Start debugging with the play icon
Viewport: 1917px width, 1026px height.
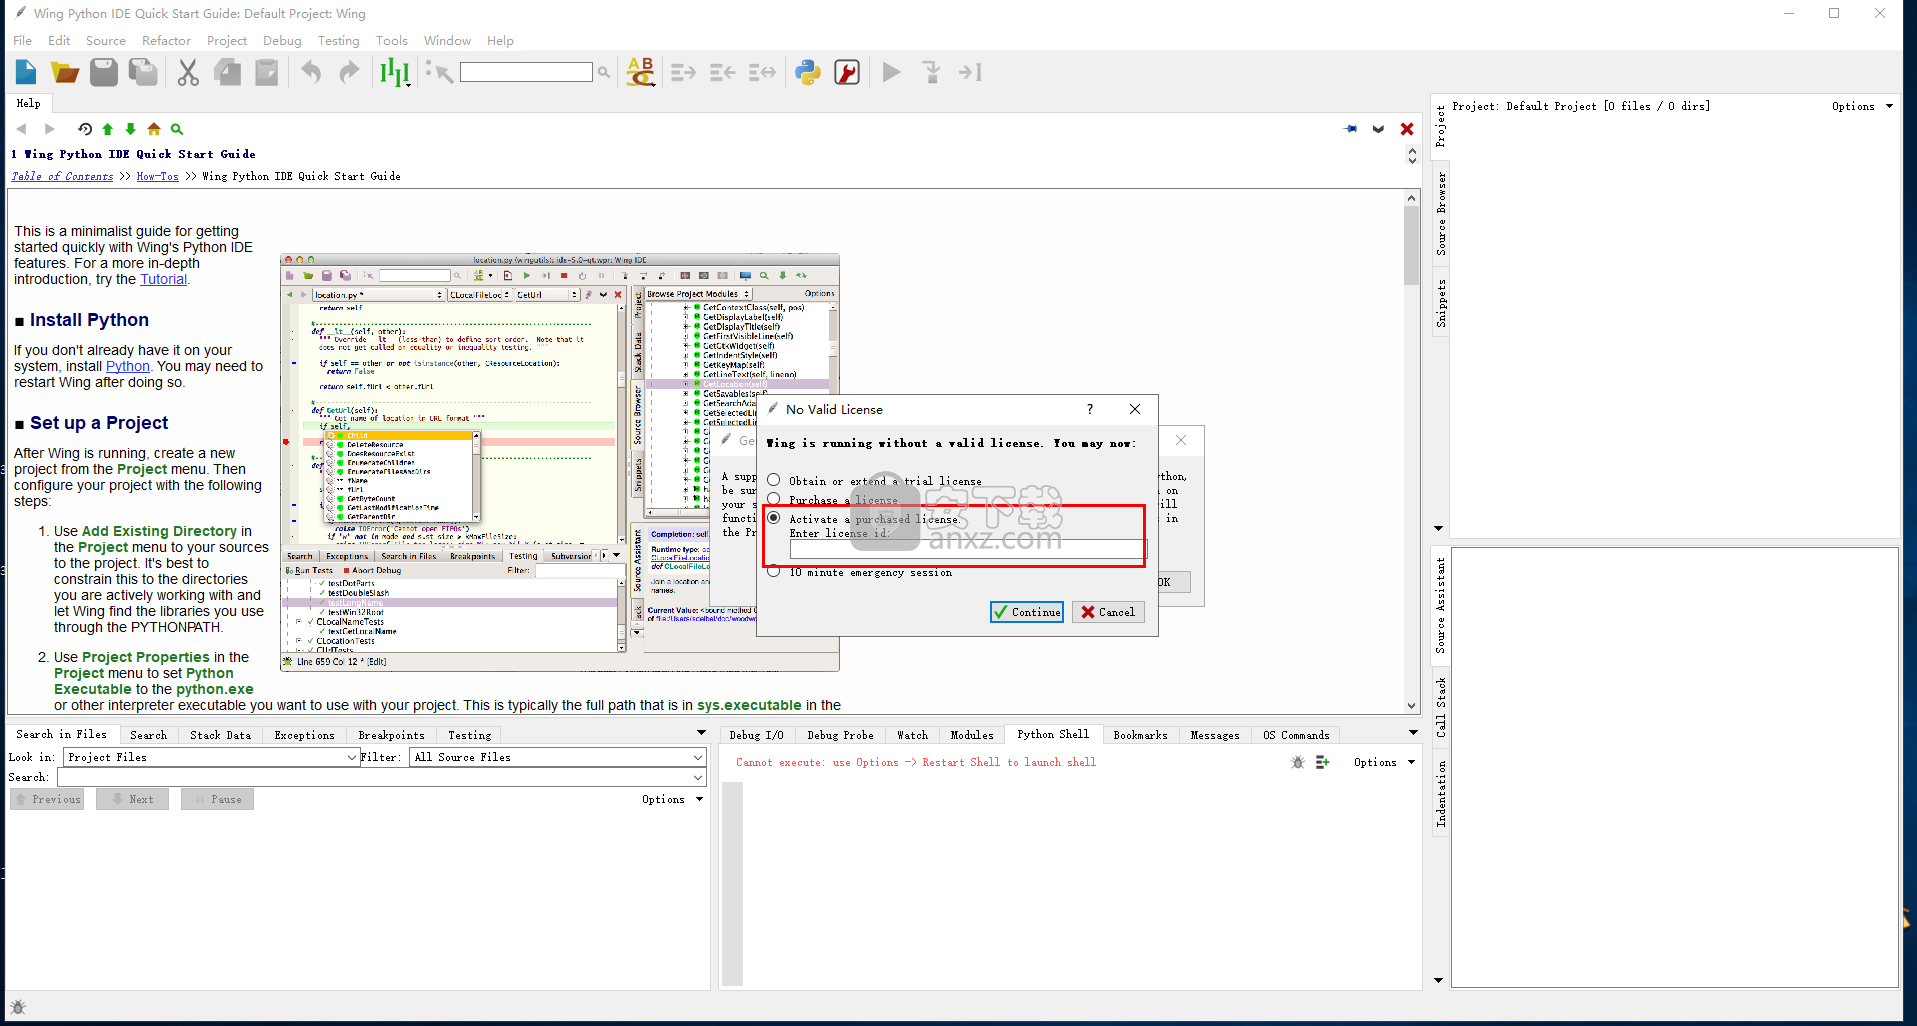pos(892,72)
